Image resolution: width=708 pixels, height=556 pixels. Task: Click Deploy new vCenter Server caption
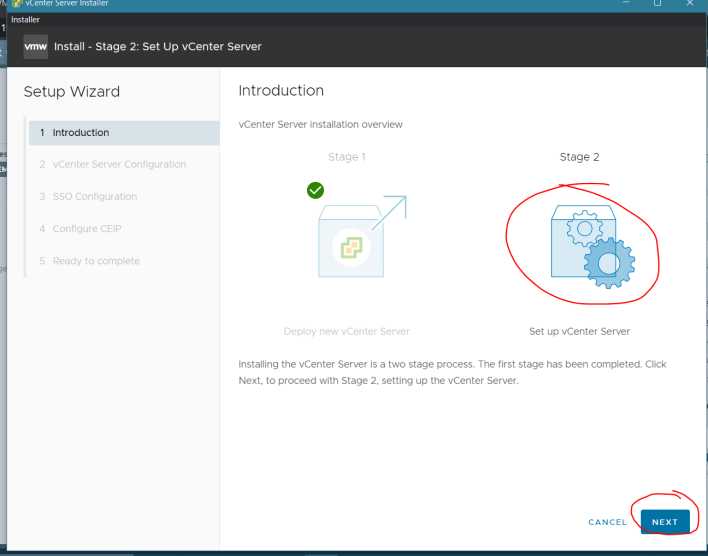point(346,332)
